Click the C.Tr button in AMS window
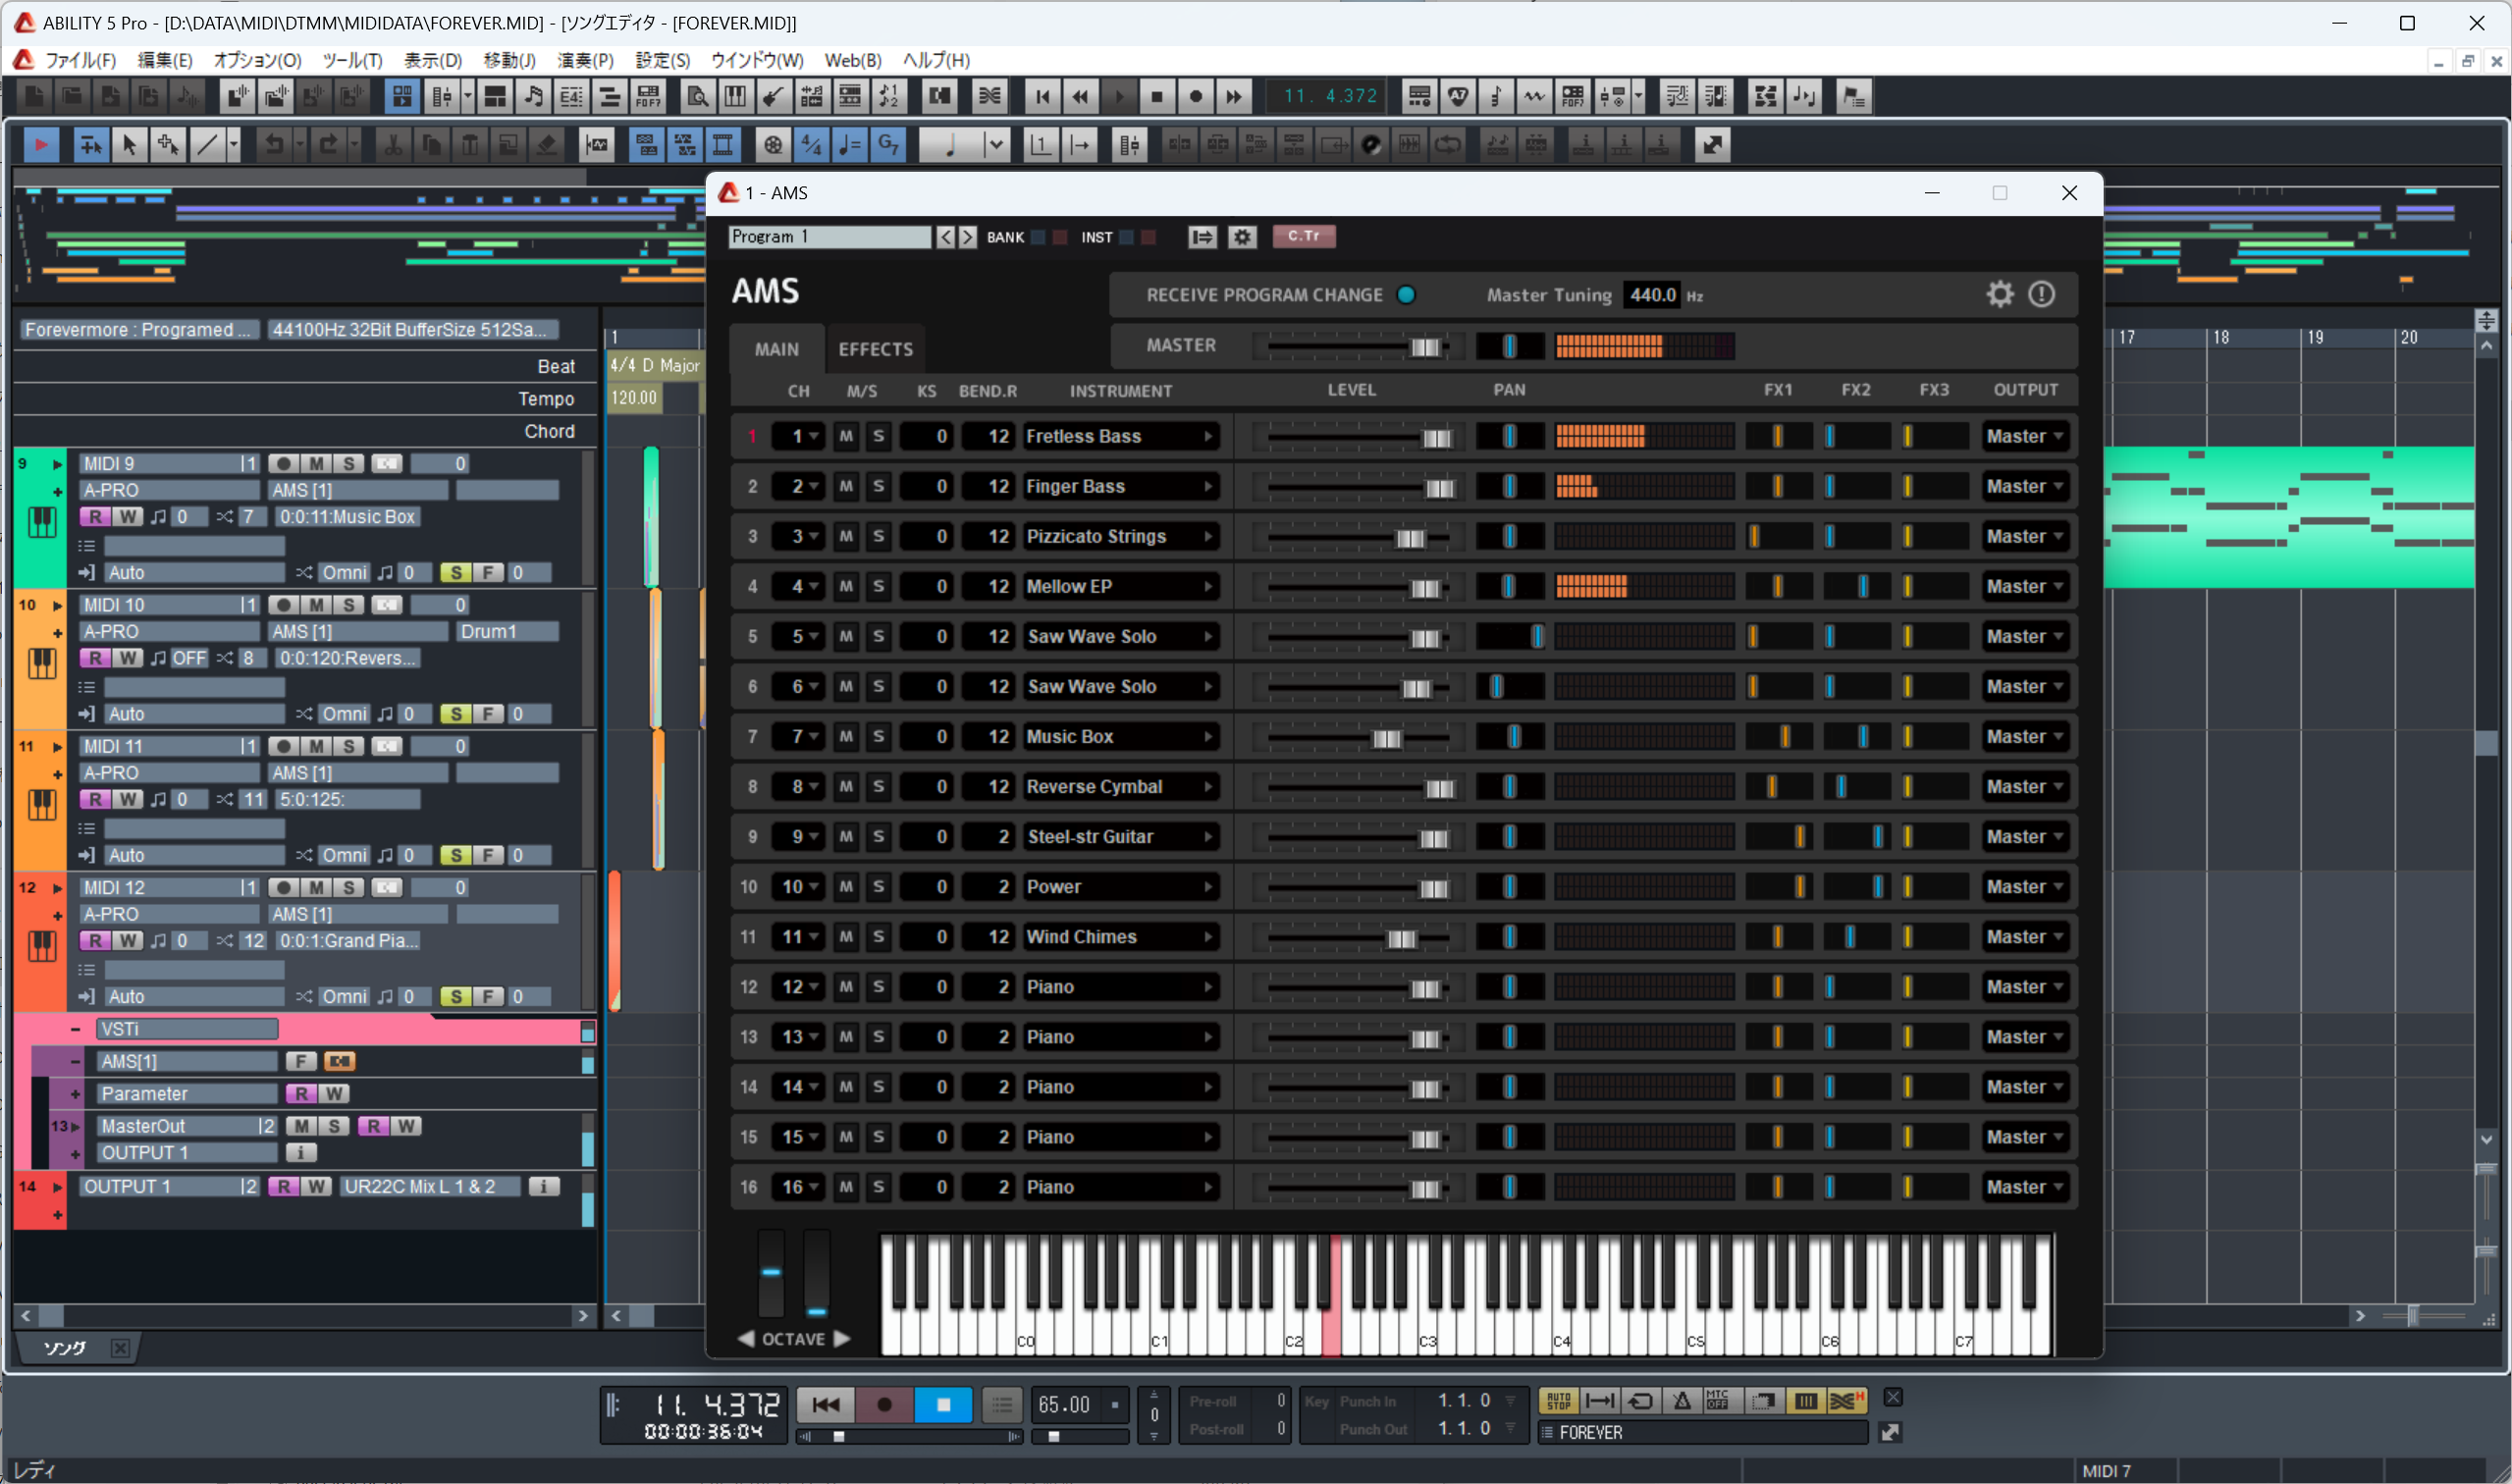2512x1484 pixels. (1304, 236)
